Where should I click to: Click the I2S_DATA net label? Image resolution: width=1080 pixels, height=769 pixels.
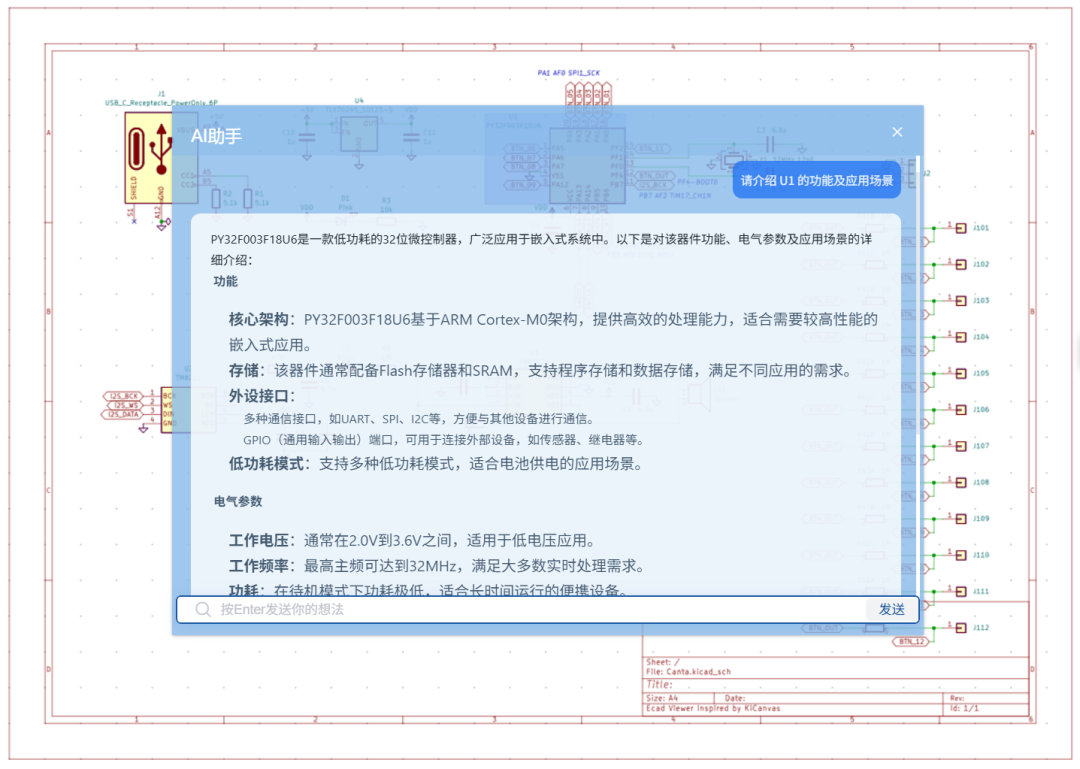123,414
